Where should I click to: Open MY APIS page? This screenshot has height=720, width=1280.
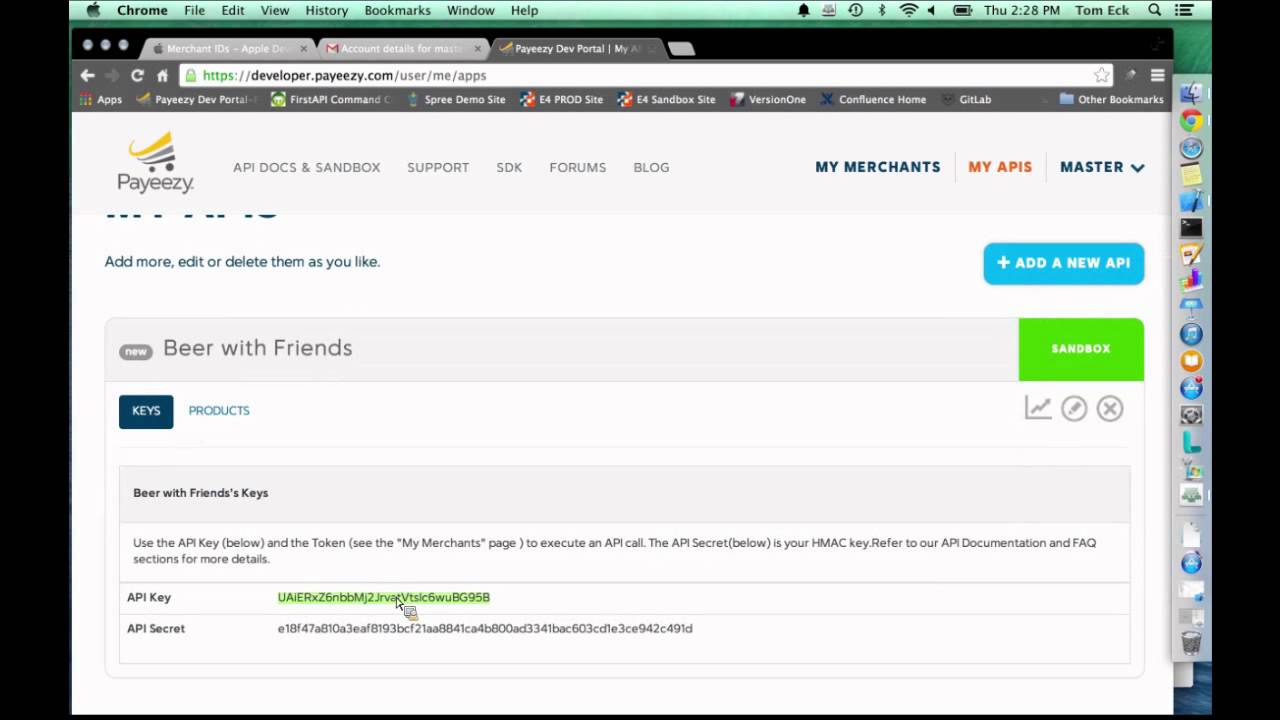pyautogui.click(x=1000, y=167)
